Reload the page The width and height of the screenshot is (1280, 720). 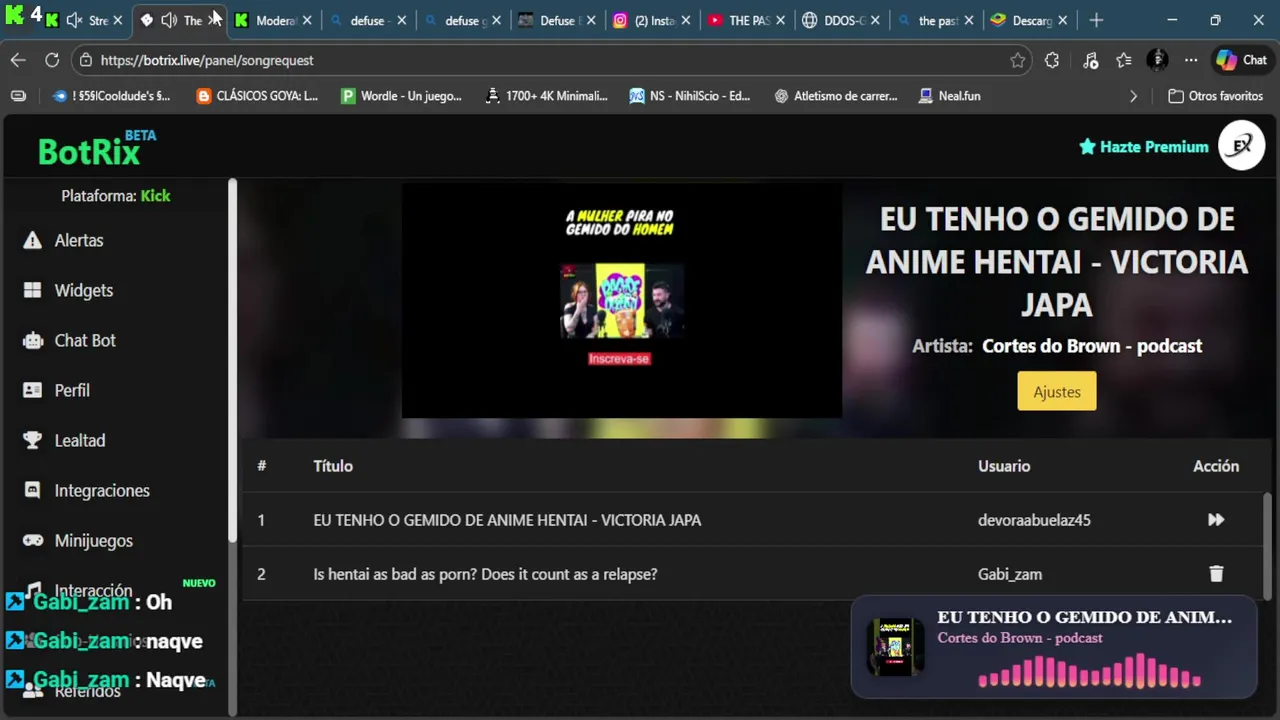coord(52,60)
